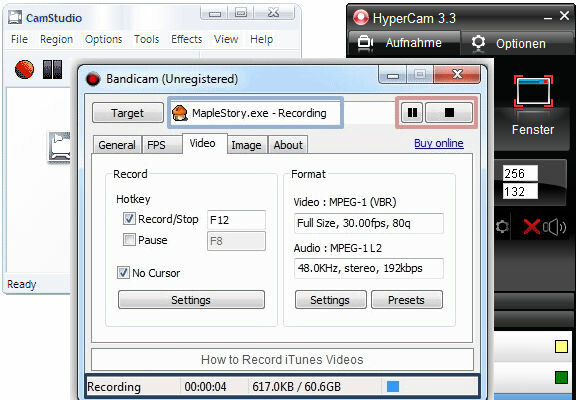Click the video format box 'Full Size, 30.00fps, 80q'
580x400 pixels.
[369, 223]
